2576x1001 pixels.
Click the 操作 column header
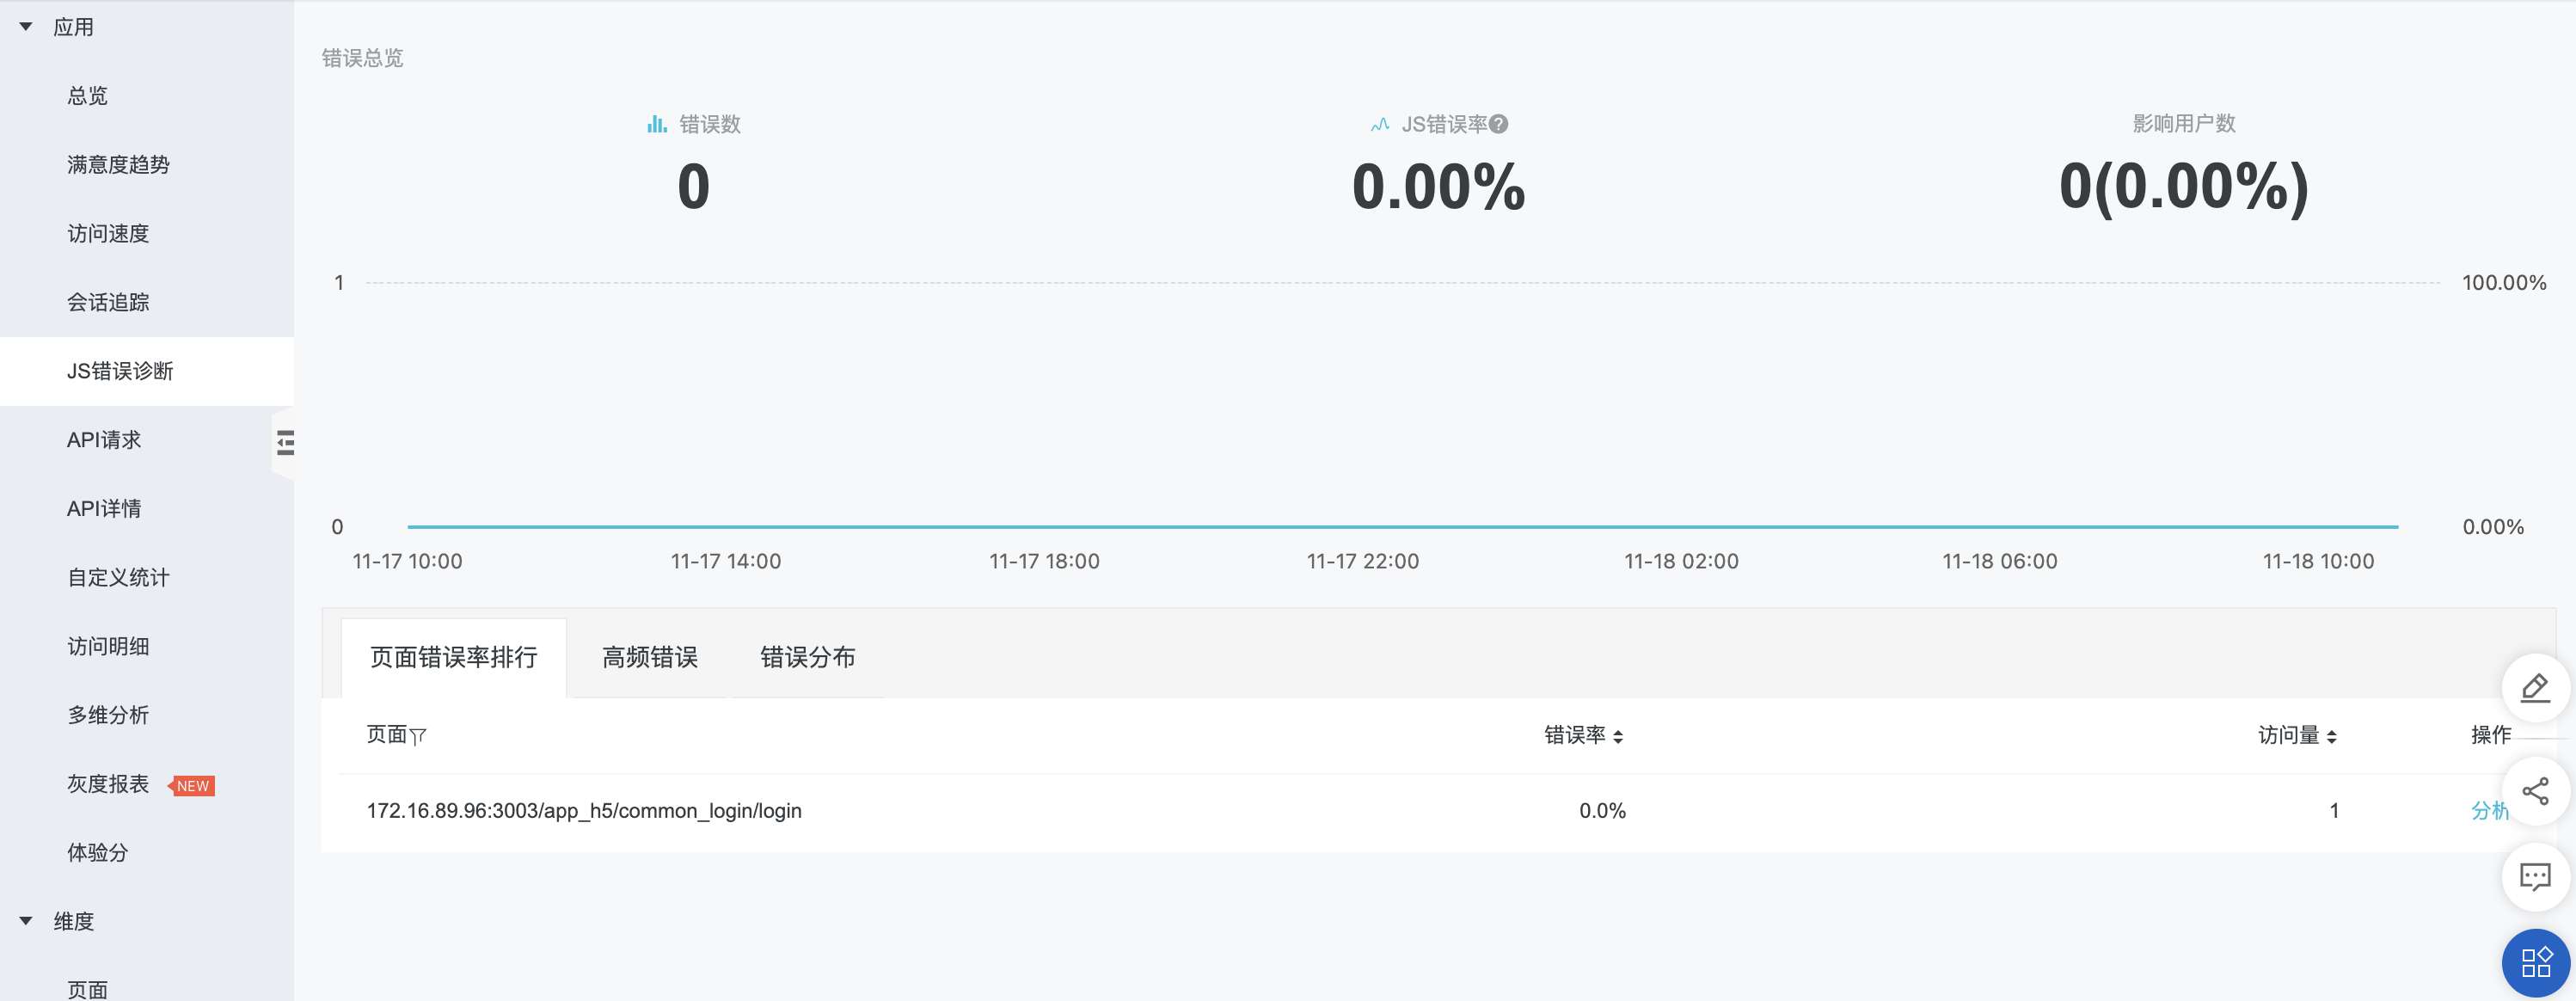[x=2490, y=735]
